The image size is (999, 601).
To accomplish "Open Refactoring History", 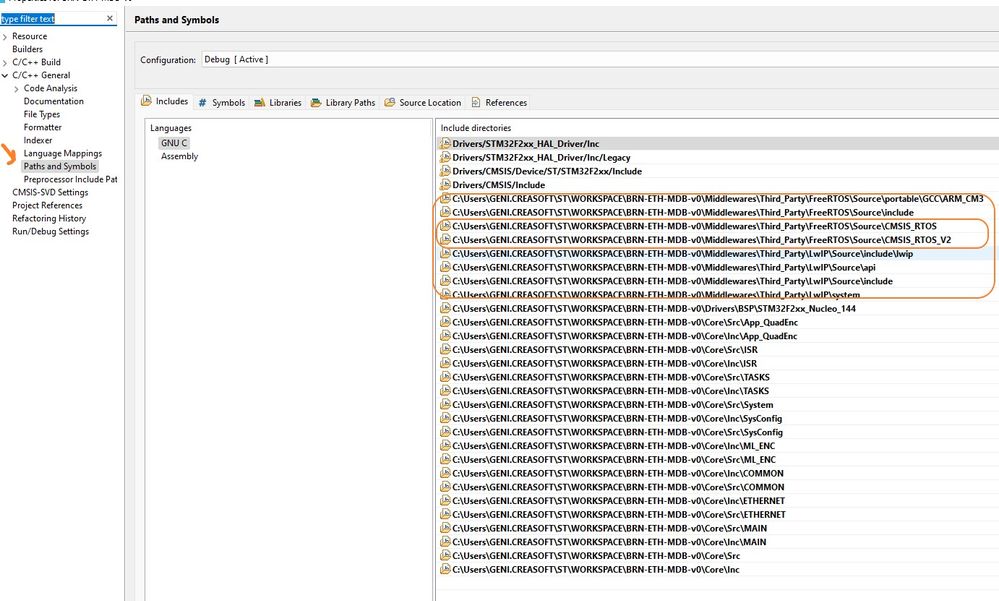I will (x=49, y=219).
